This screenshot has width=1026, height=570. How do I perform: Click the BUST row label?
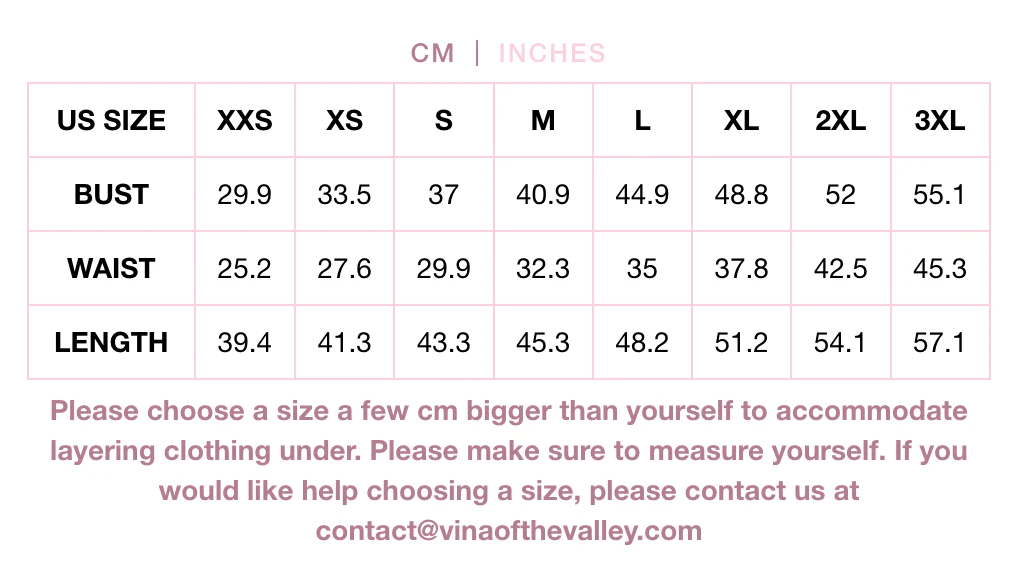point(111,194)
